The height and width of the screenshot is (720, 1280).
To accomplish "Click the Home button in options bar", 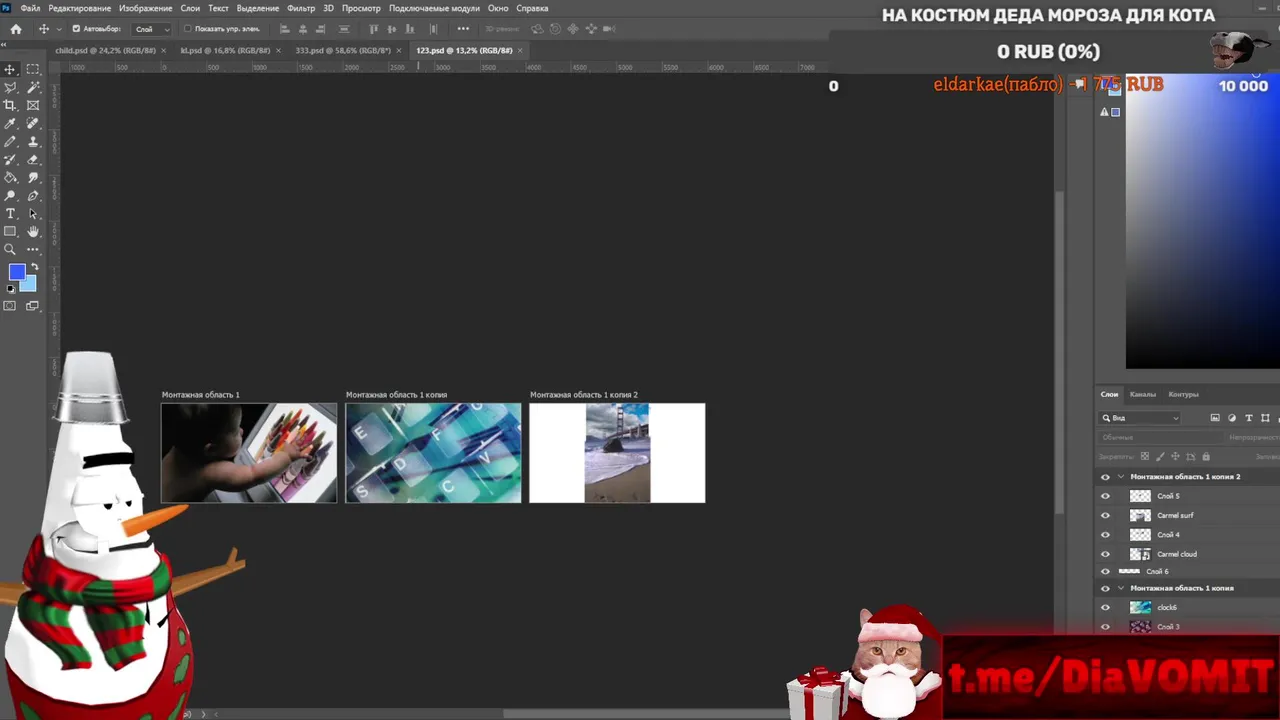I will (x=16, y=29).
